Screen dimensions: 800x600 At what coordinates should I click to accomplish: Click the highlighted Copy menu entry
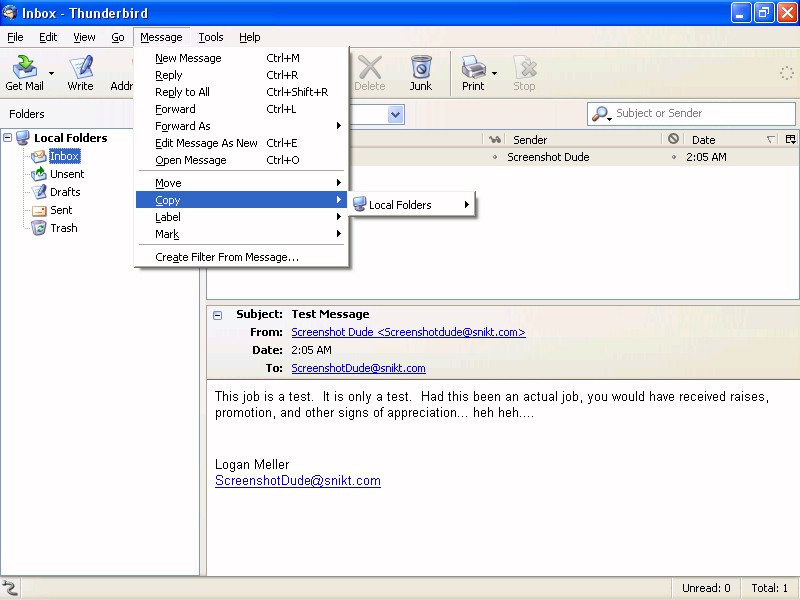(242, 200)
